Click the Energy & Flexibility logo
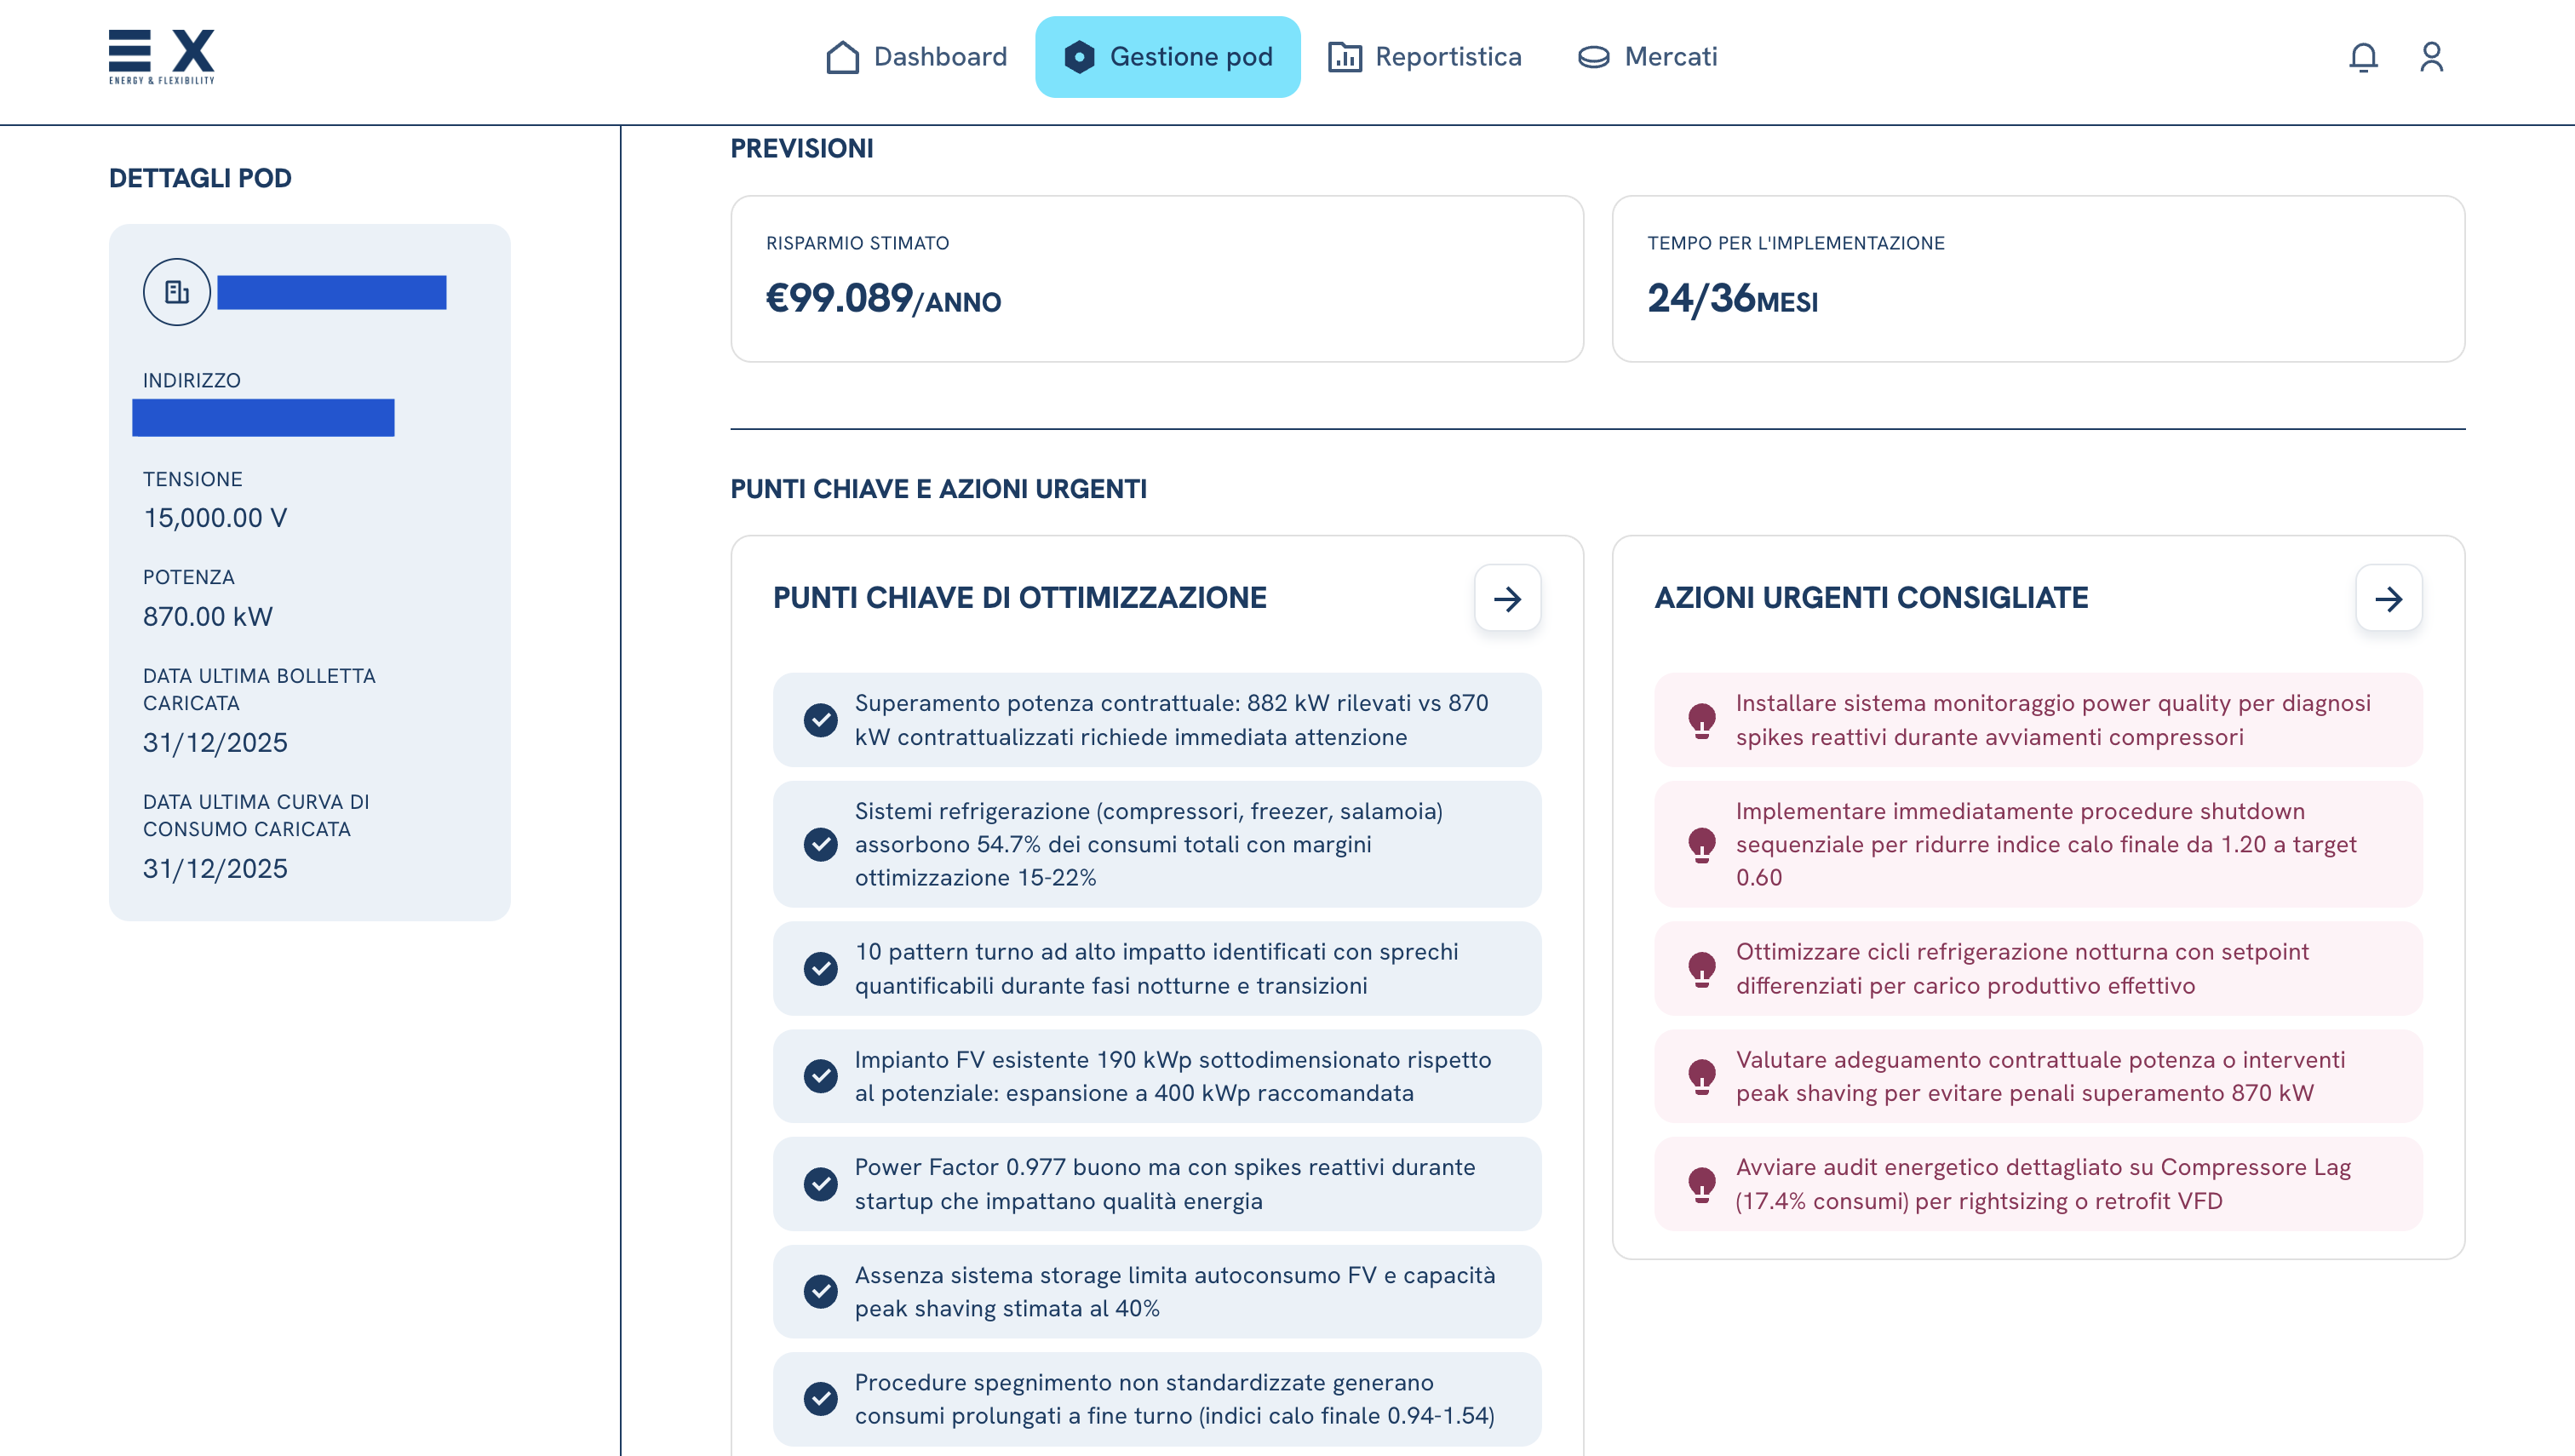 (161, 56)
